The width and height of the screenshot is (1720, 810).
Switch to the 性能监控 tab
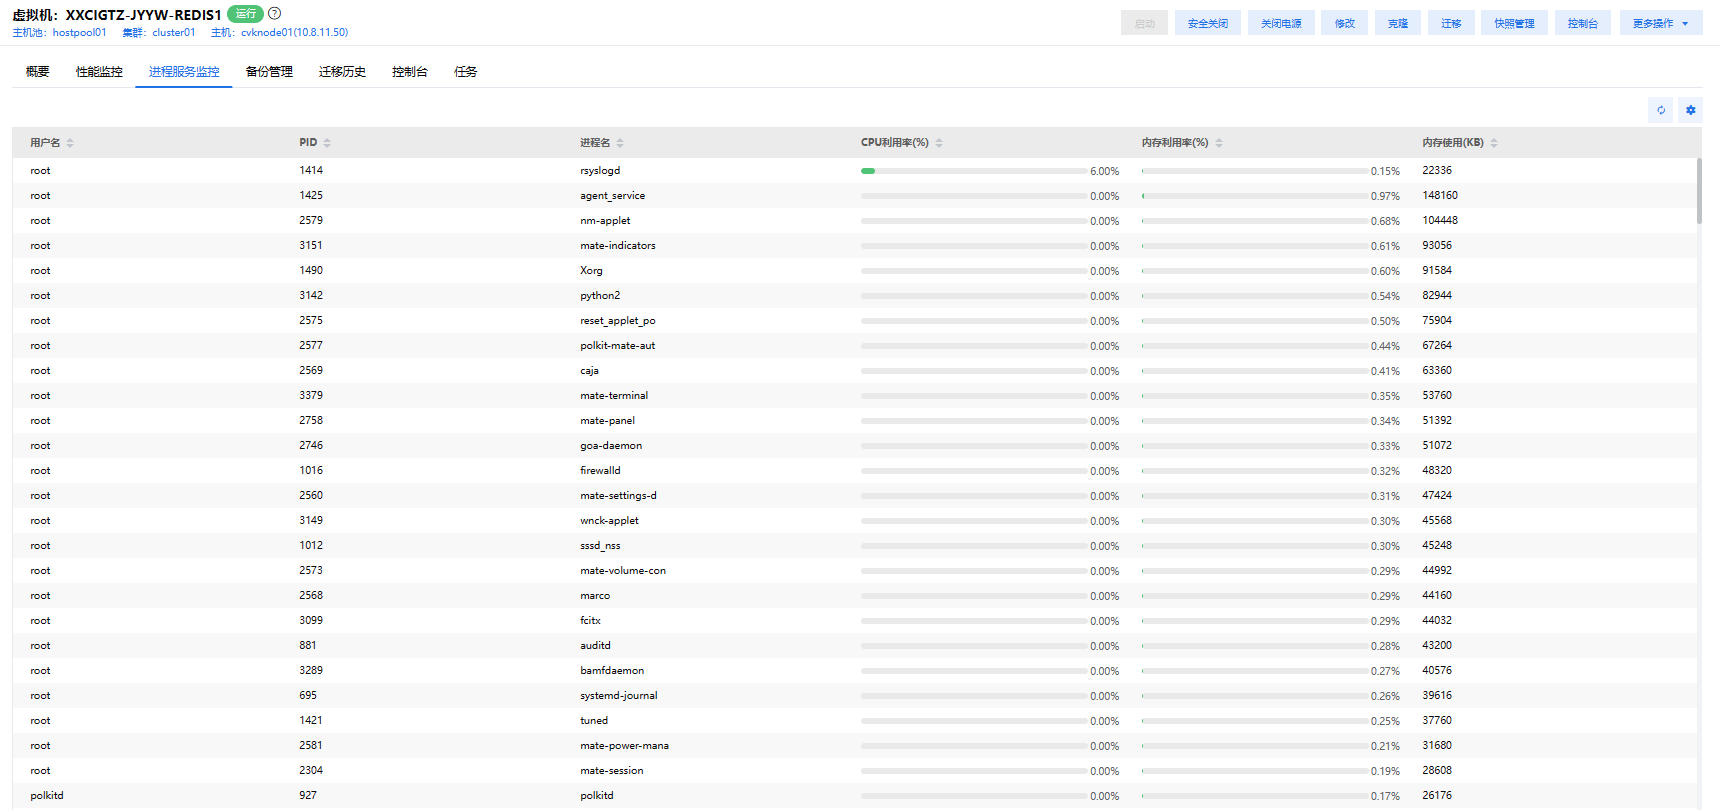click(x=99, y=72)
